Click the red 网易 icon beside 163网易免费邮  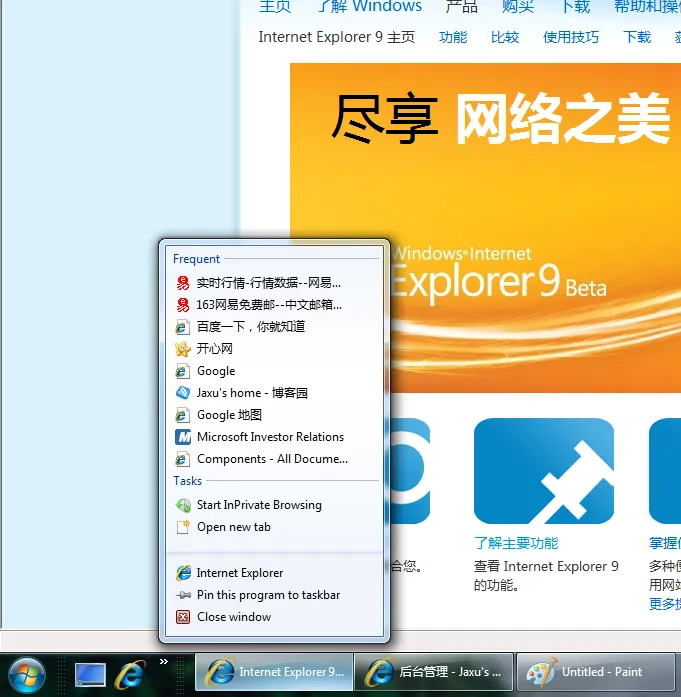(183, 305)
